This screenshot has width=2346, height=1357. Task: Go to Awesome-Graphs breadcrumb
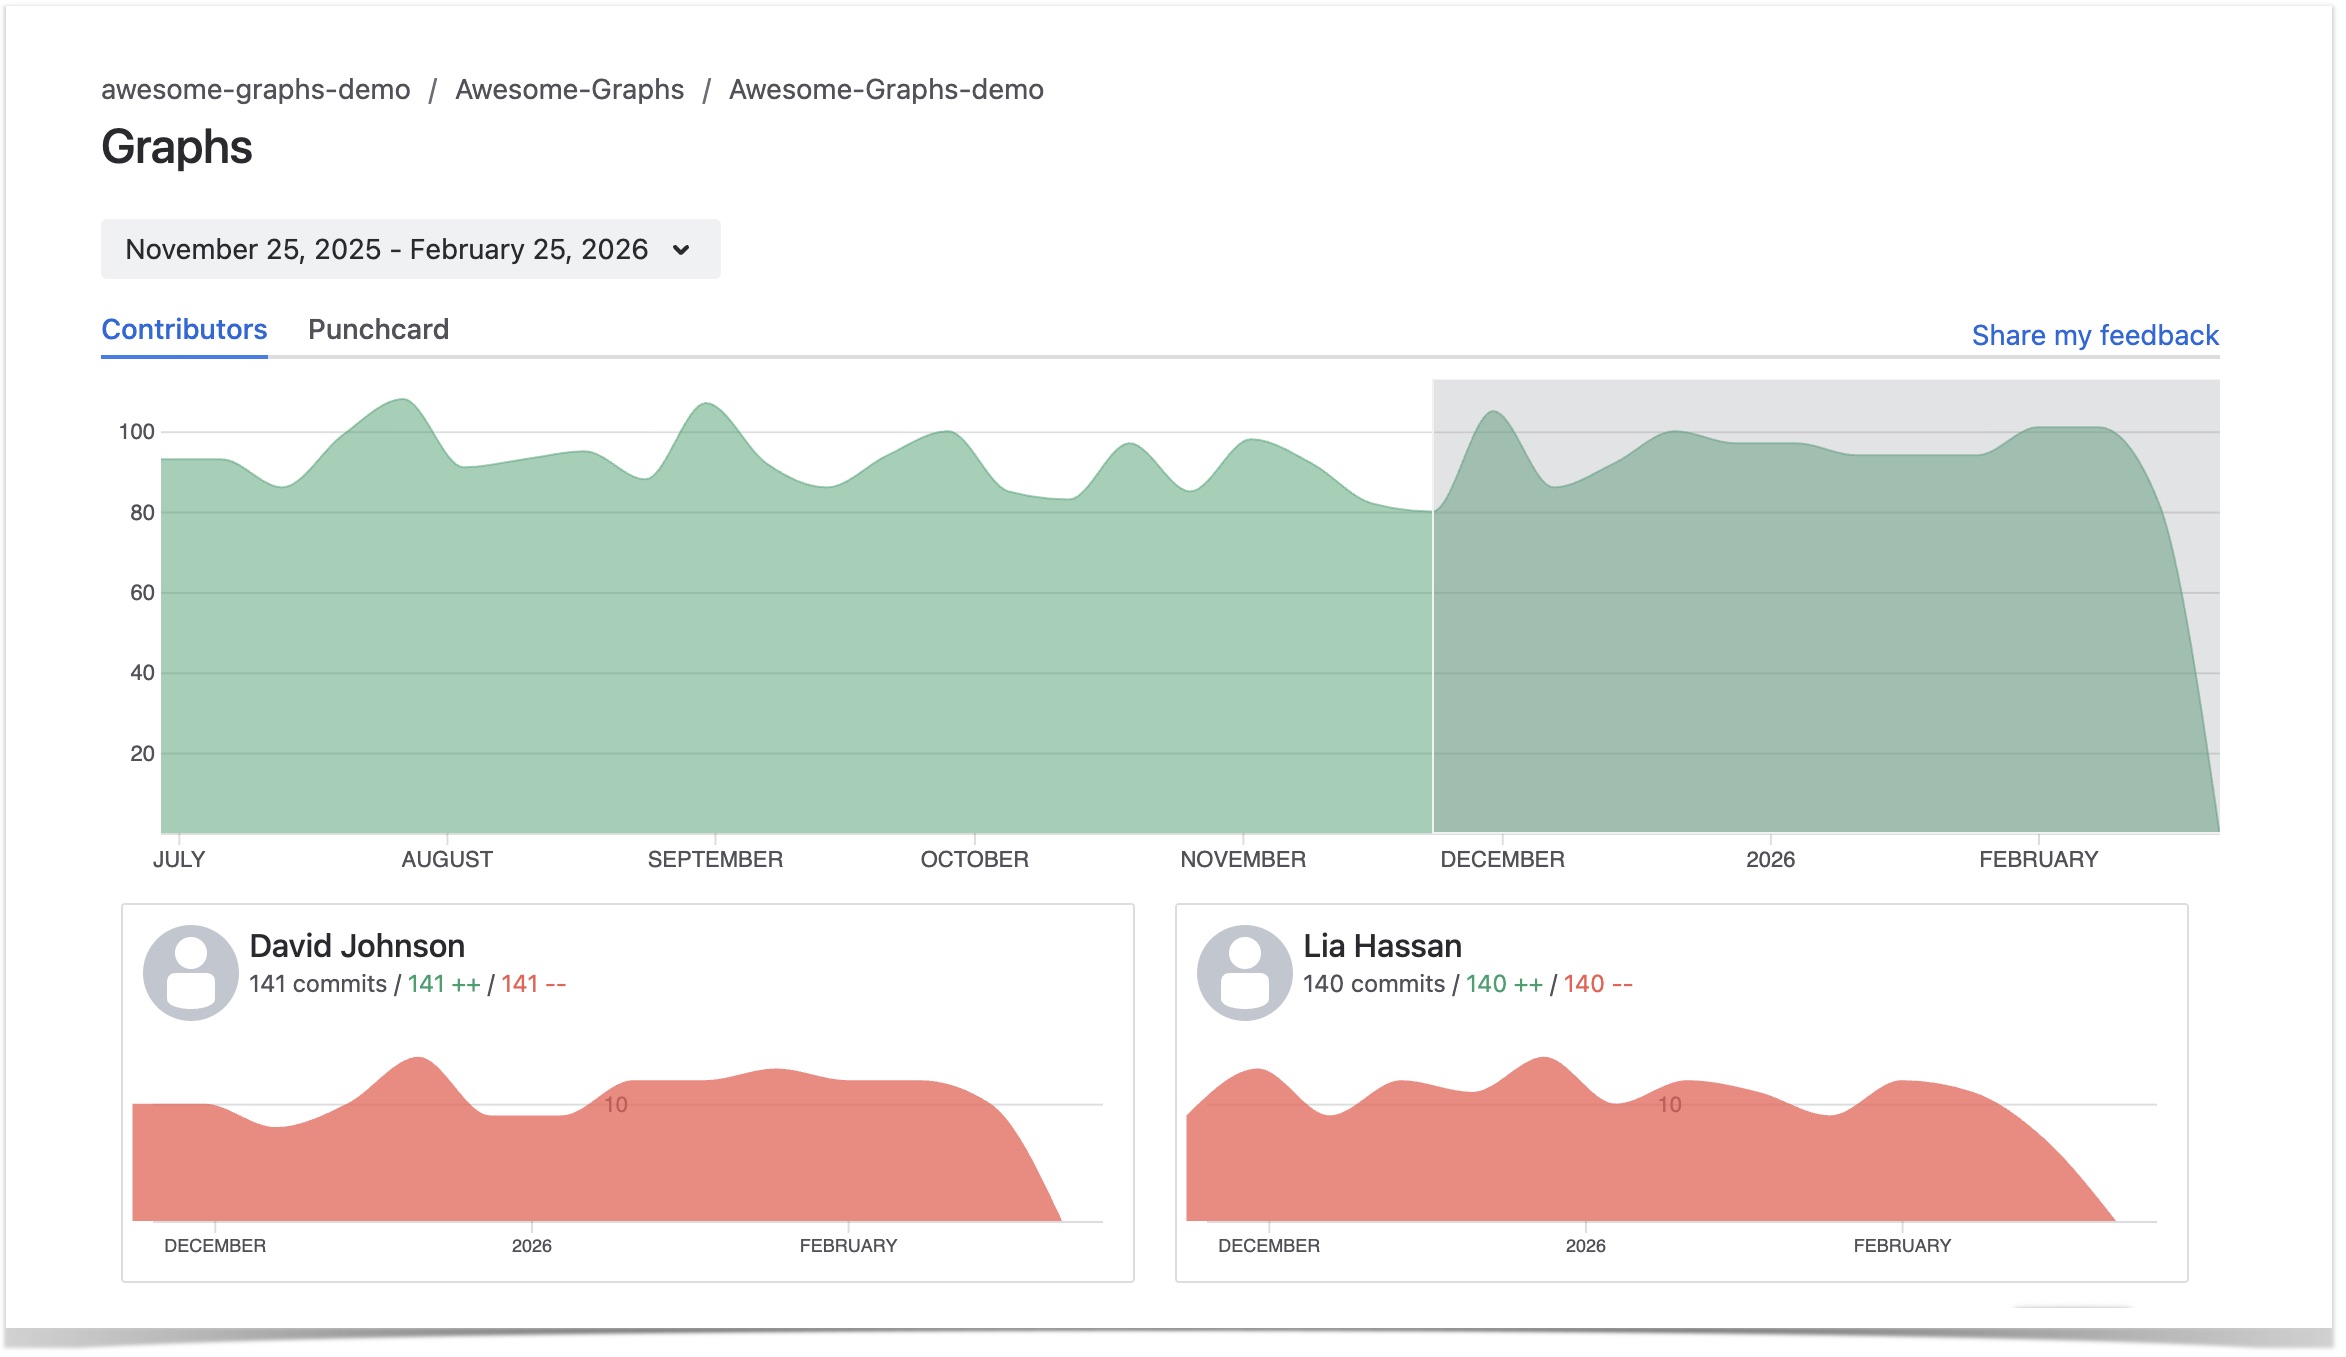569,90
